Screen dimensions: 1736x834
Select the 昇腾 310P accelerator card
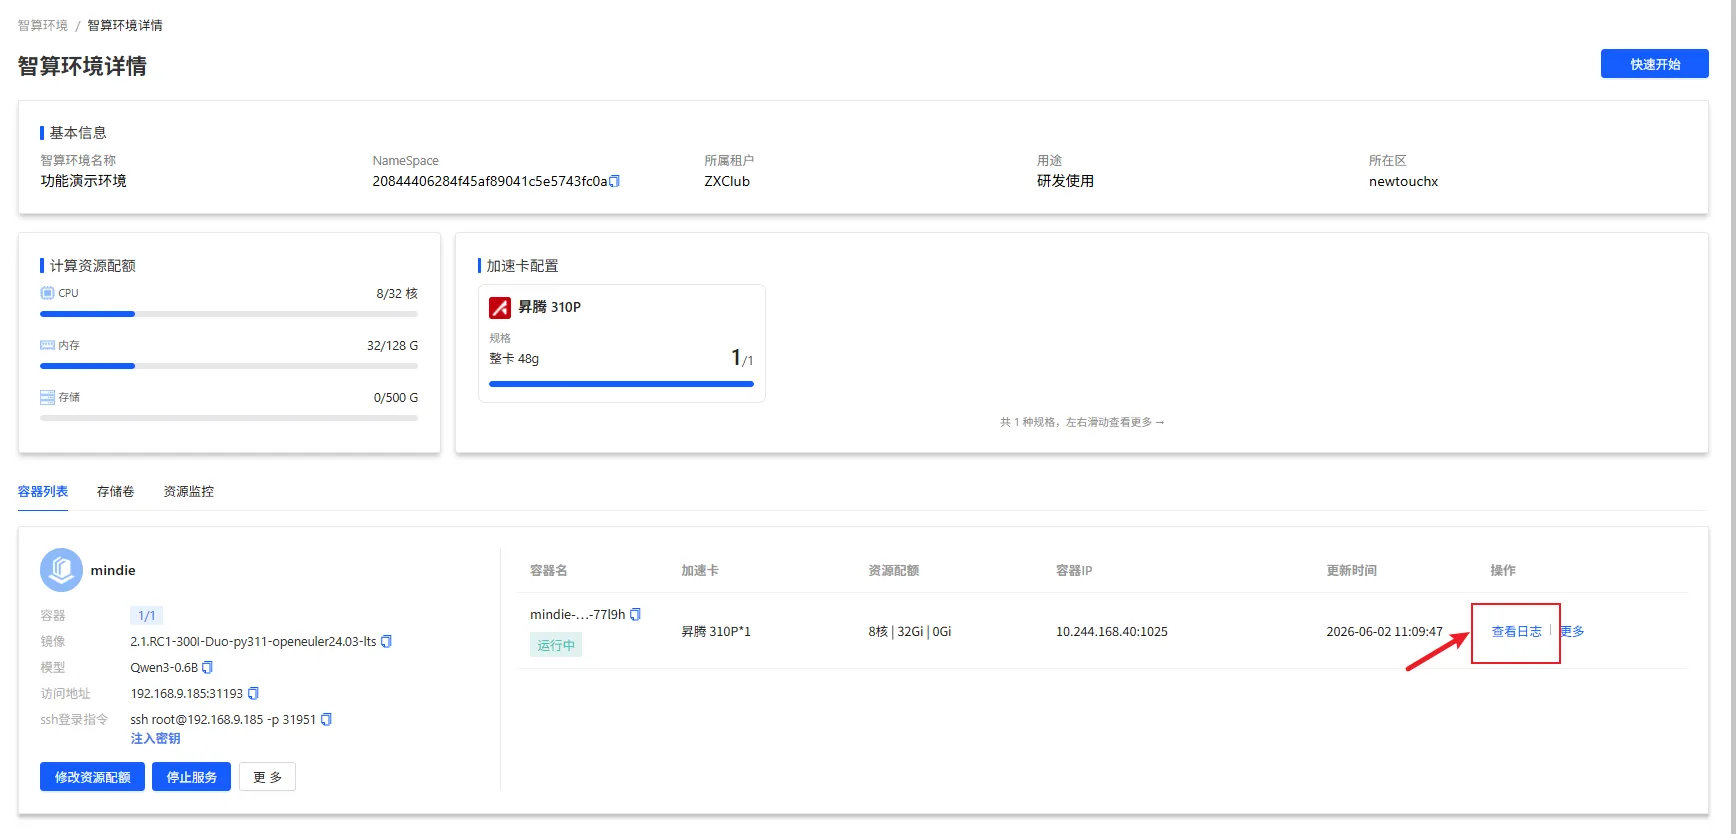point(621,343)
